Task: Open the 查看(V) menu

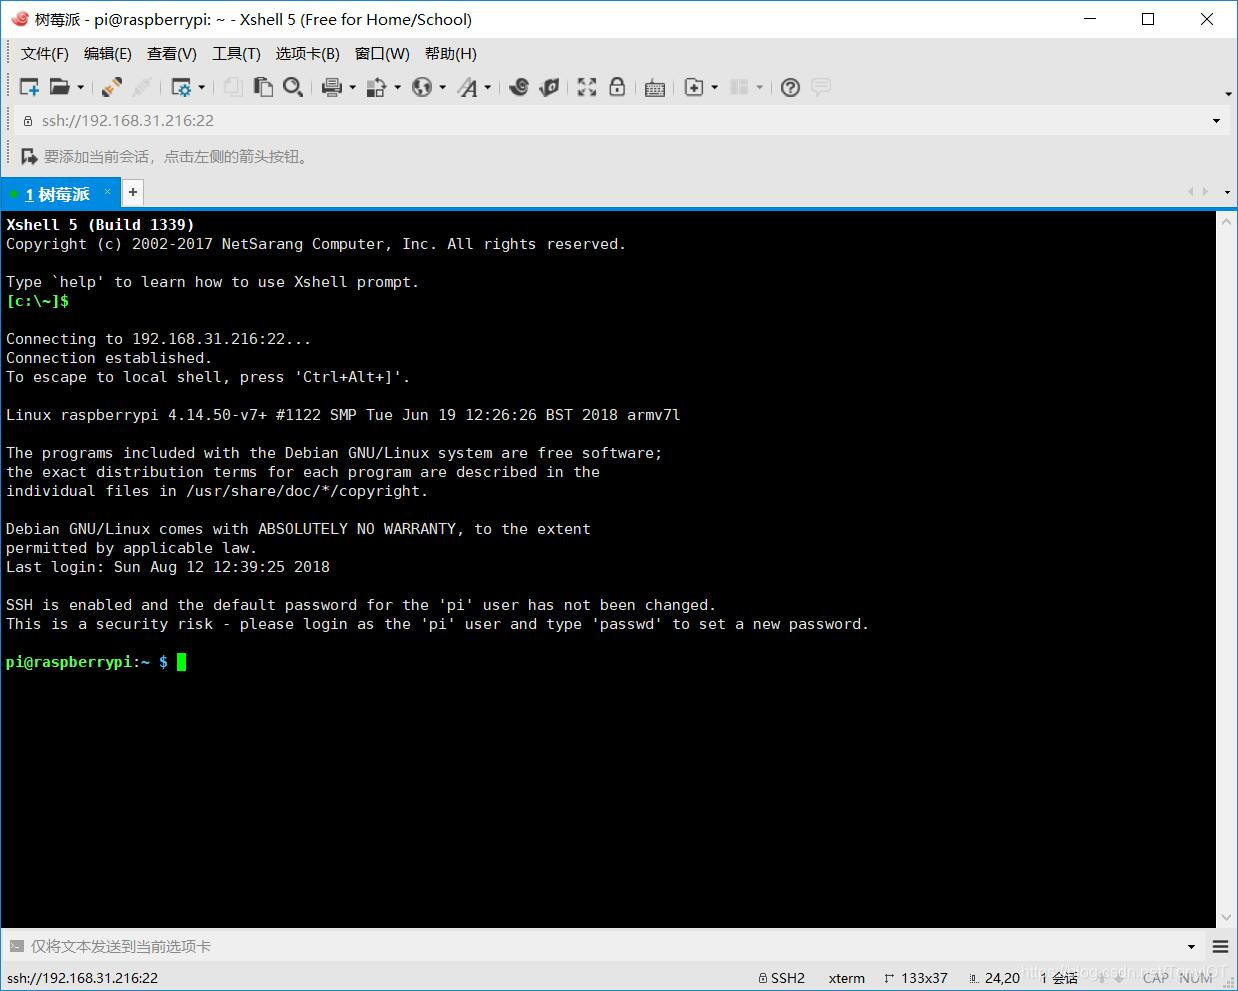Action: (x=172, y=54)
